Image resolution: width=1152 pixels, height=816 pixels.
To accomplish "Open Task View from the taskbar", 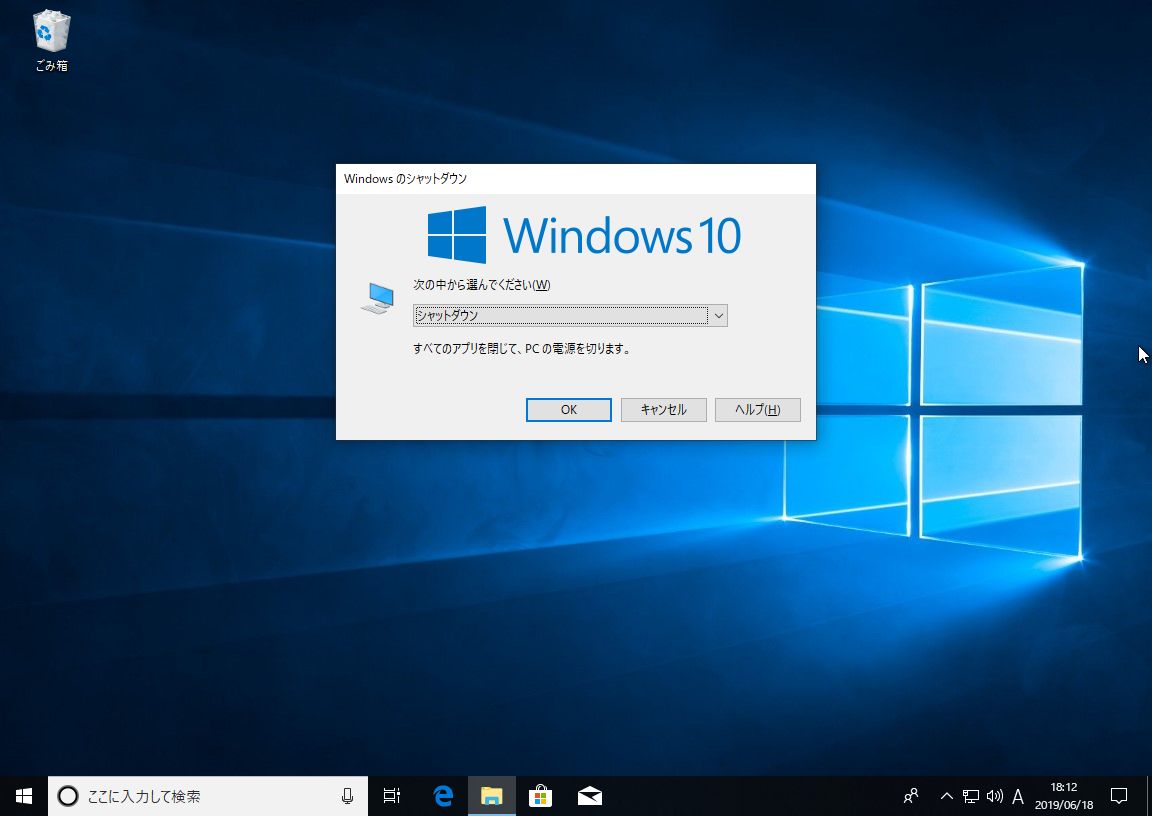I will tap(392, 796).
